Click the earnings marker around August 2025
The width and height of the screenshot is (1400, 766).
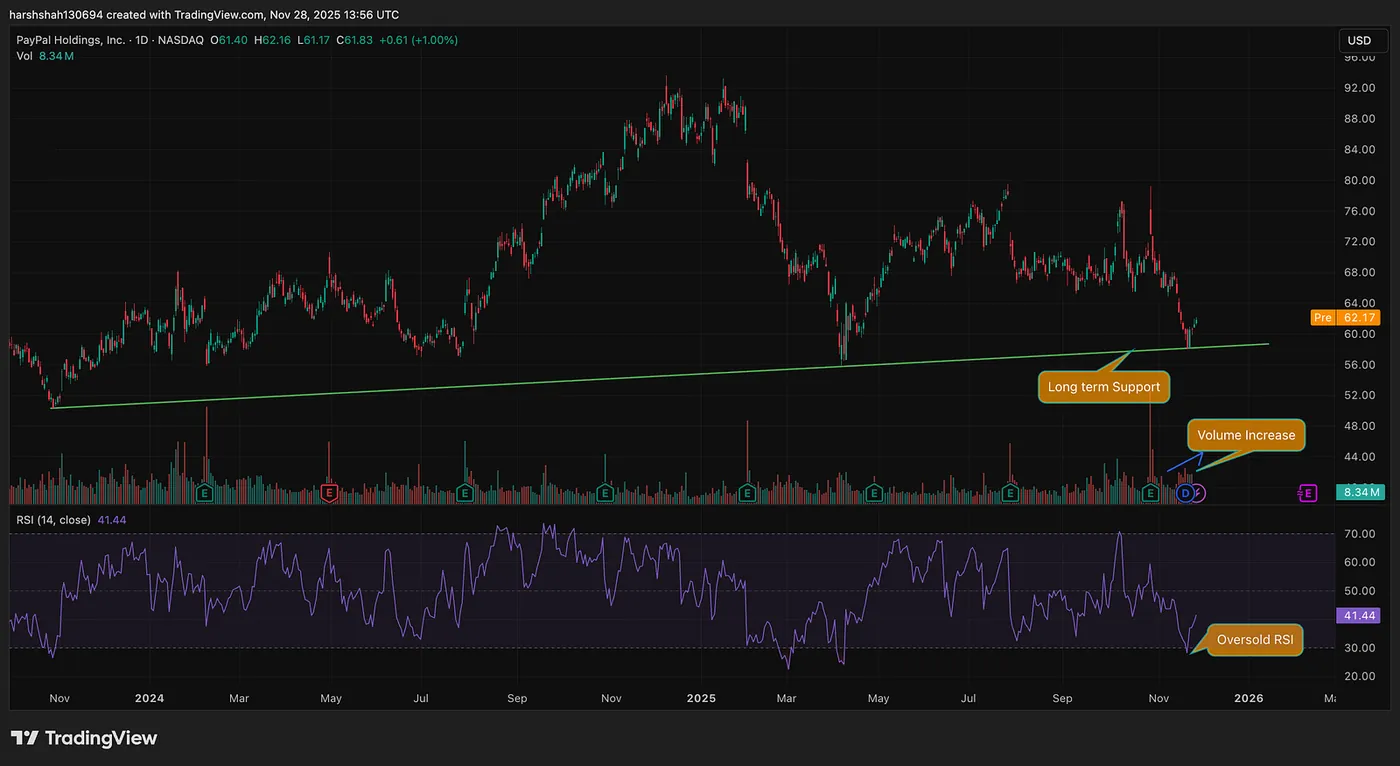tap(1010, 493)
